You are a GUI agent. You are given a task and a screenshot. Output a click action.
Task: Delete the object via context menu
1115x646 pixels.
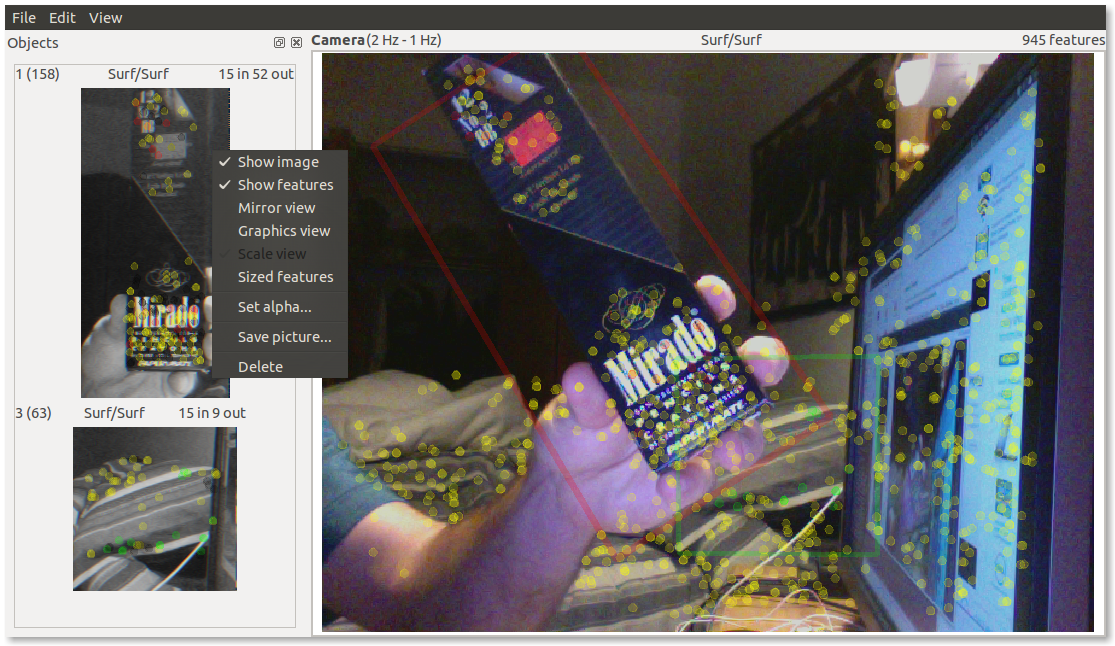tap(260, 367)
